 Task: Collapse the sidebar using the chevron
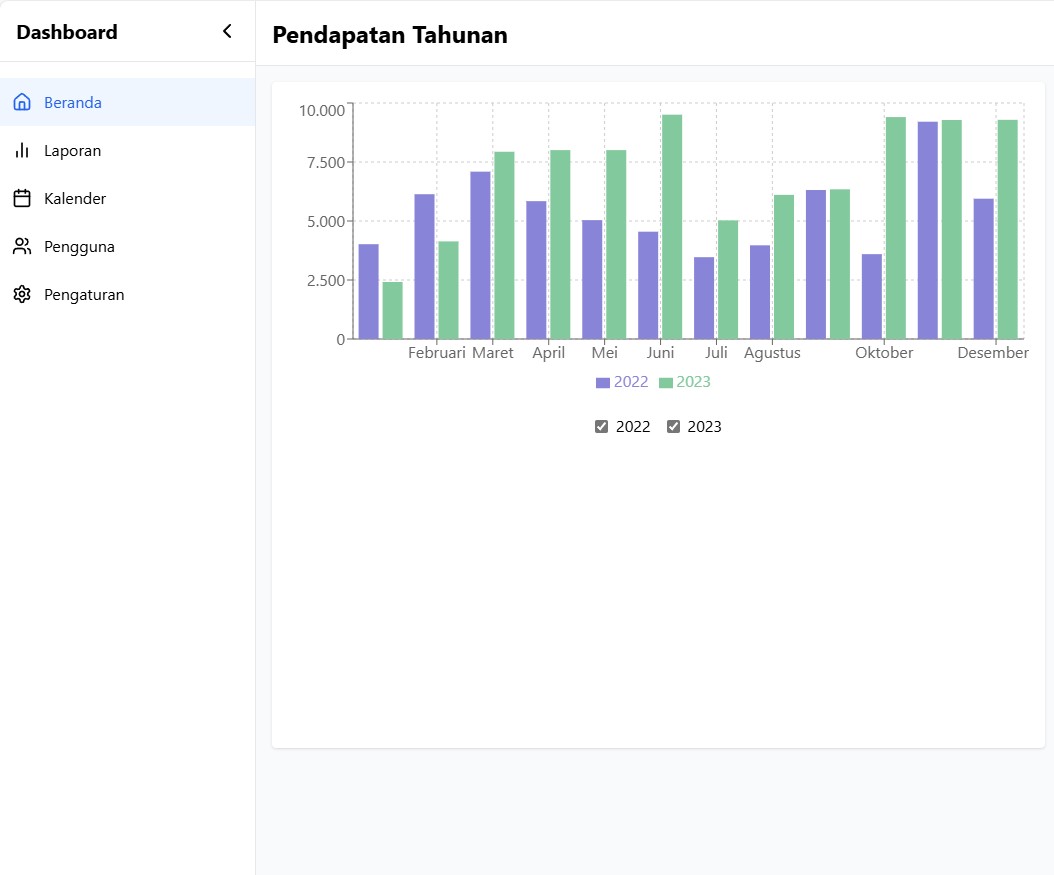pos(227,31)
